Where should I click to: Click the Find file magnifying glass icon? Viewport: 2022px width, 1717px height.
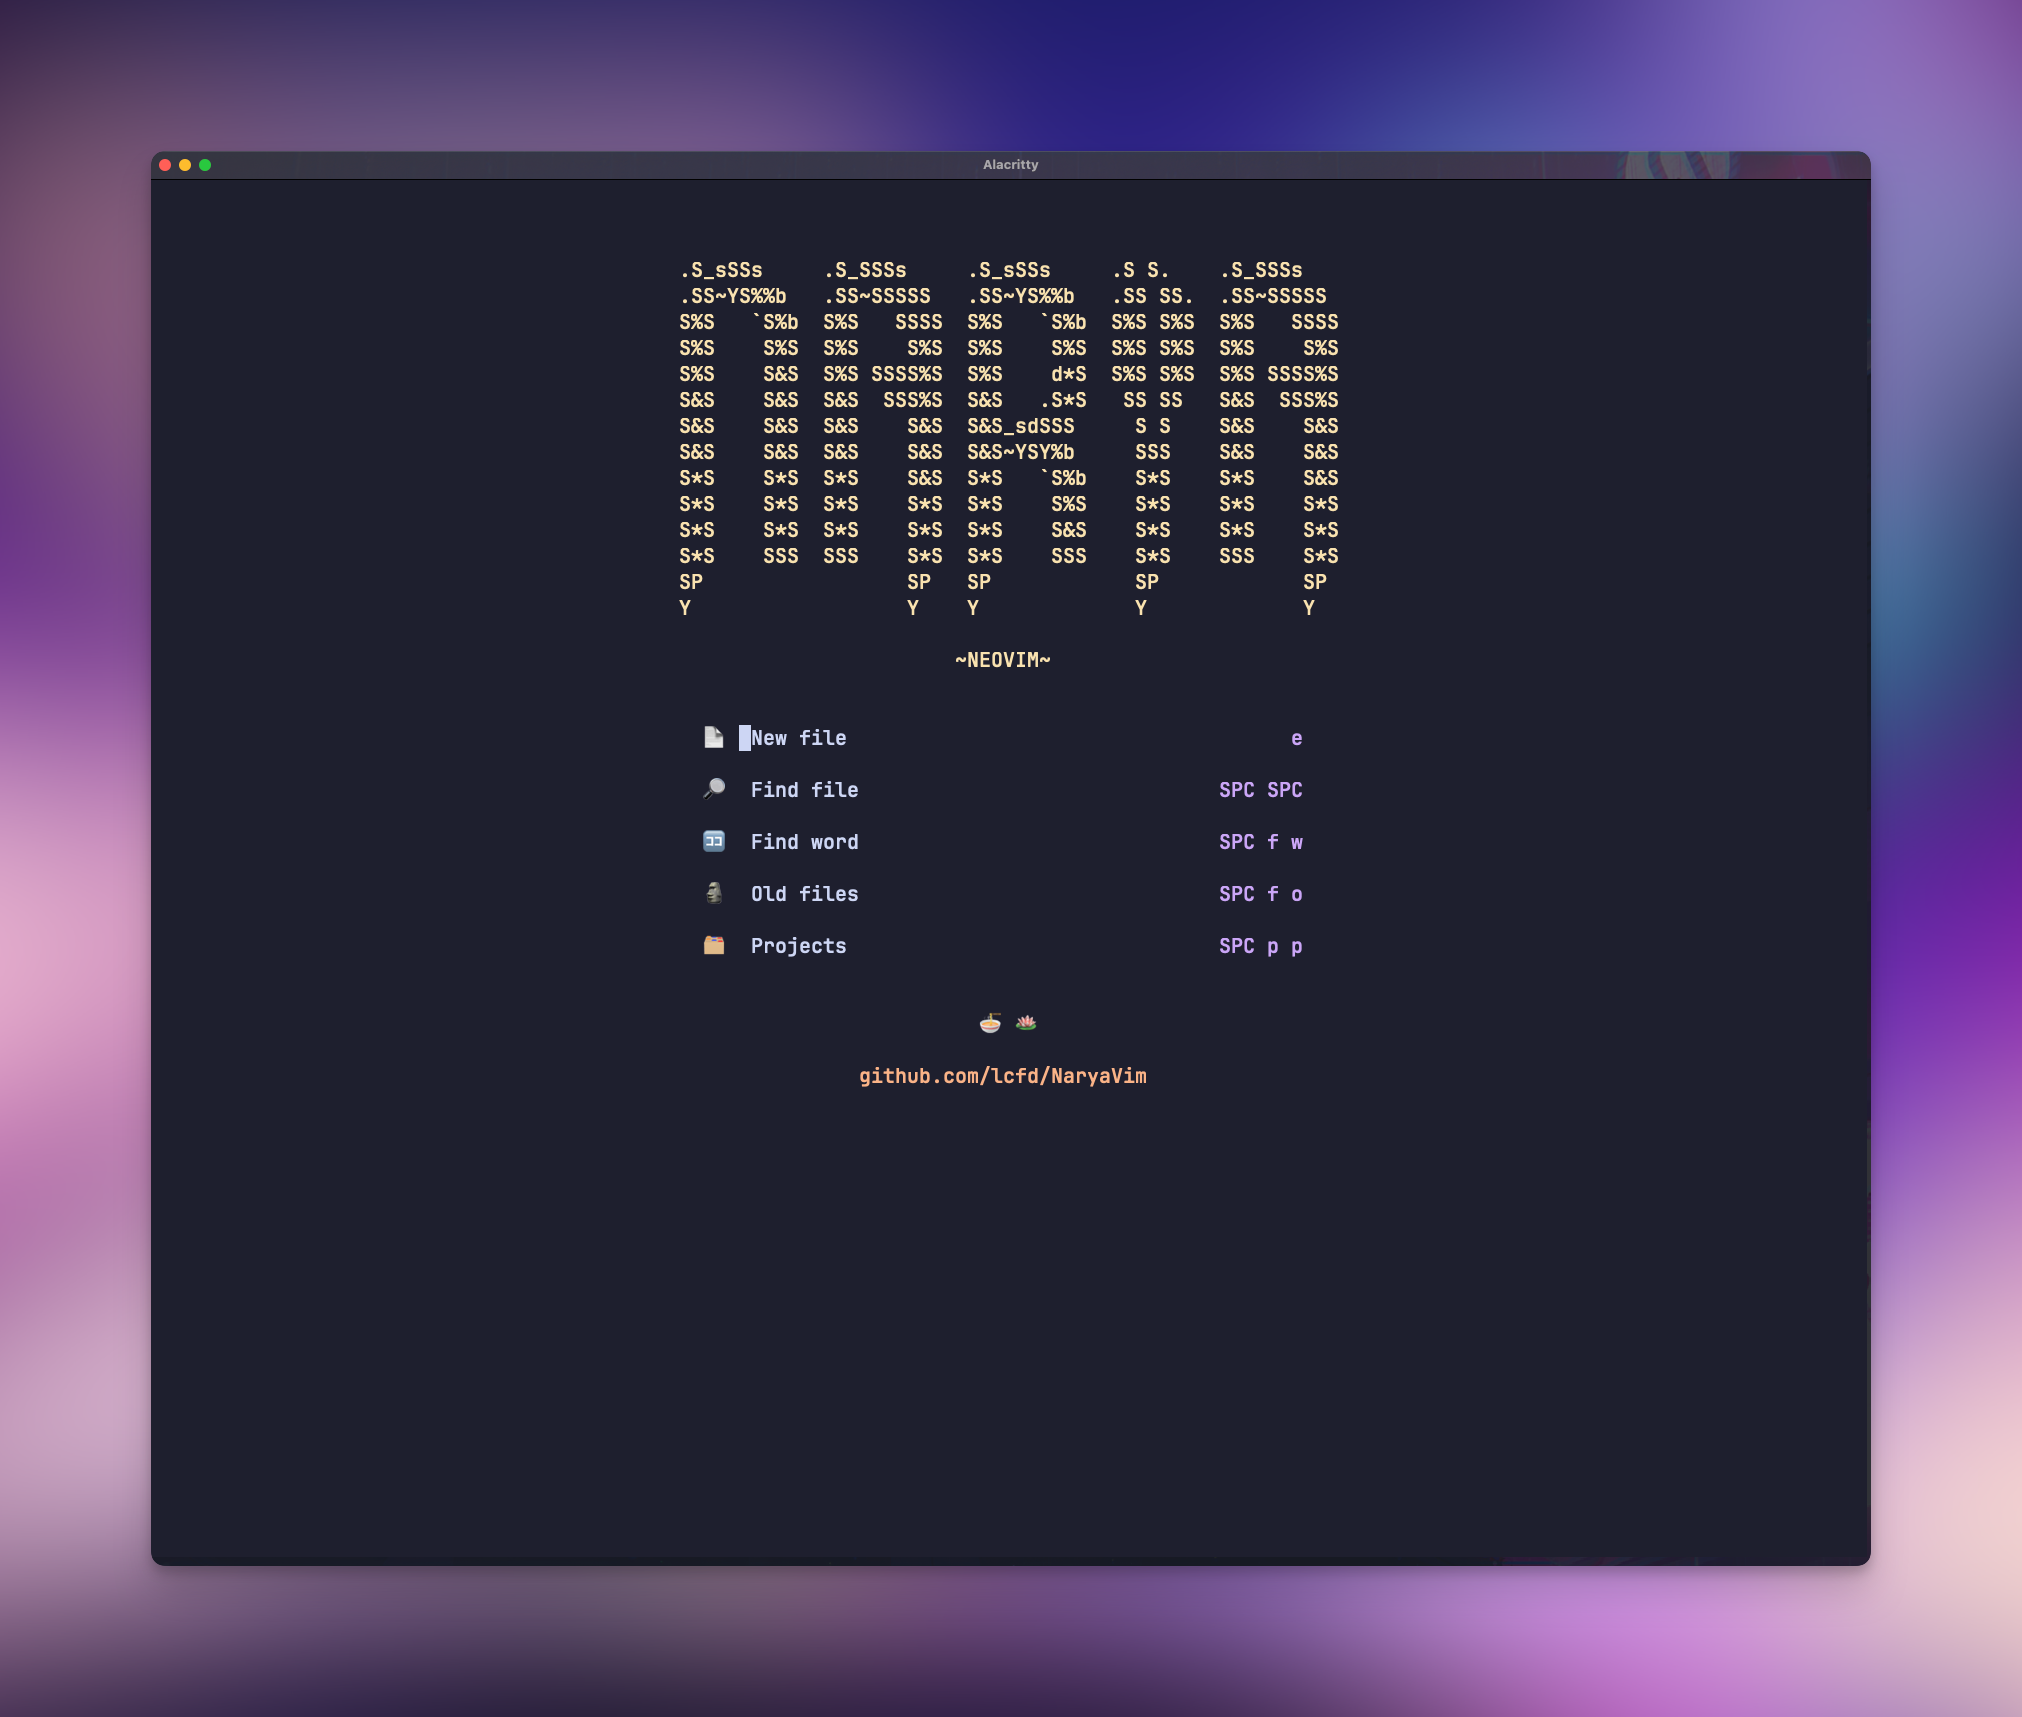coord(713,789)
